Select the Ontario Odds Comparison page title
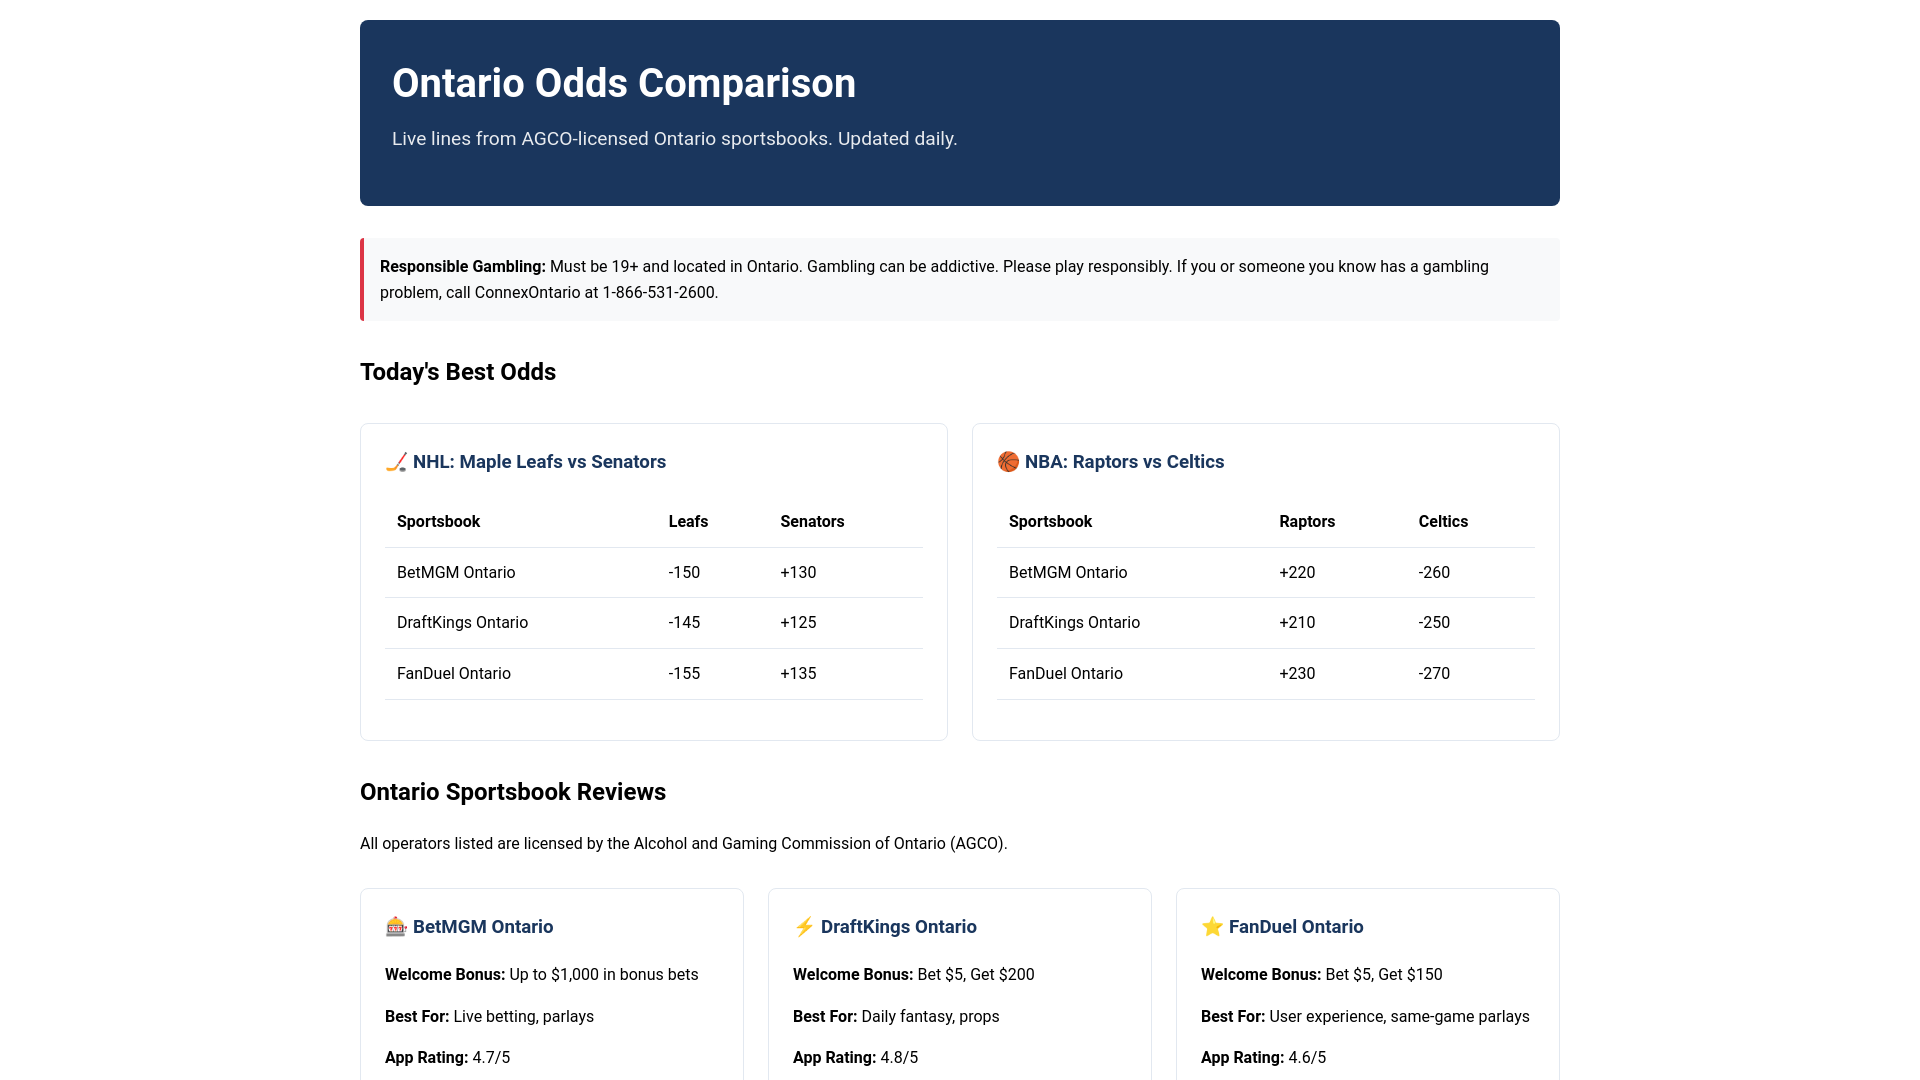The height and width of the screenshot is (1080, 1920). click(624, 83)
